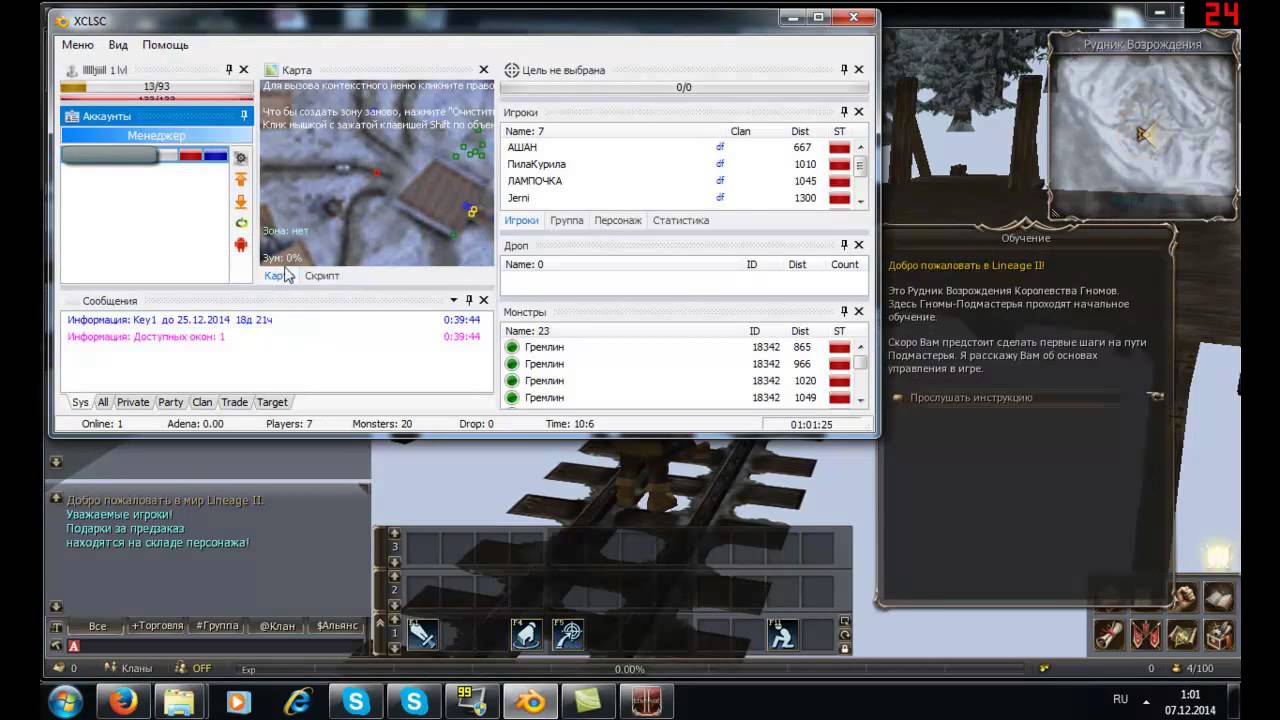Select the @Клан game chat tab
Viewport: 1280px width, 720px height.
277,626
